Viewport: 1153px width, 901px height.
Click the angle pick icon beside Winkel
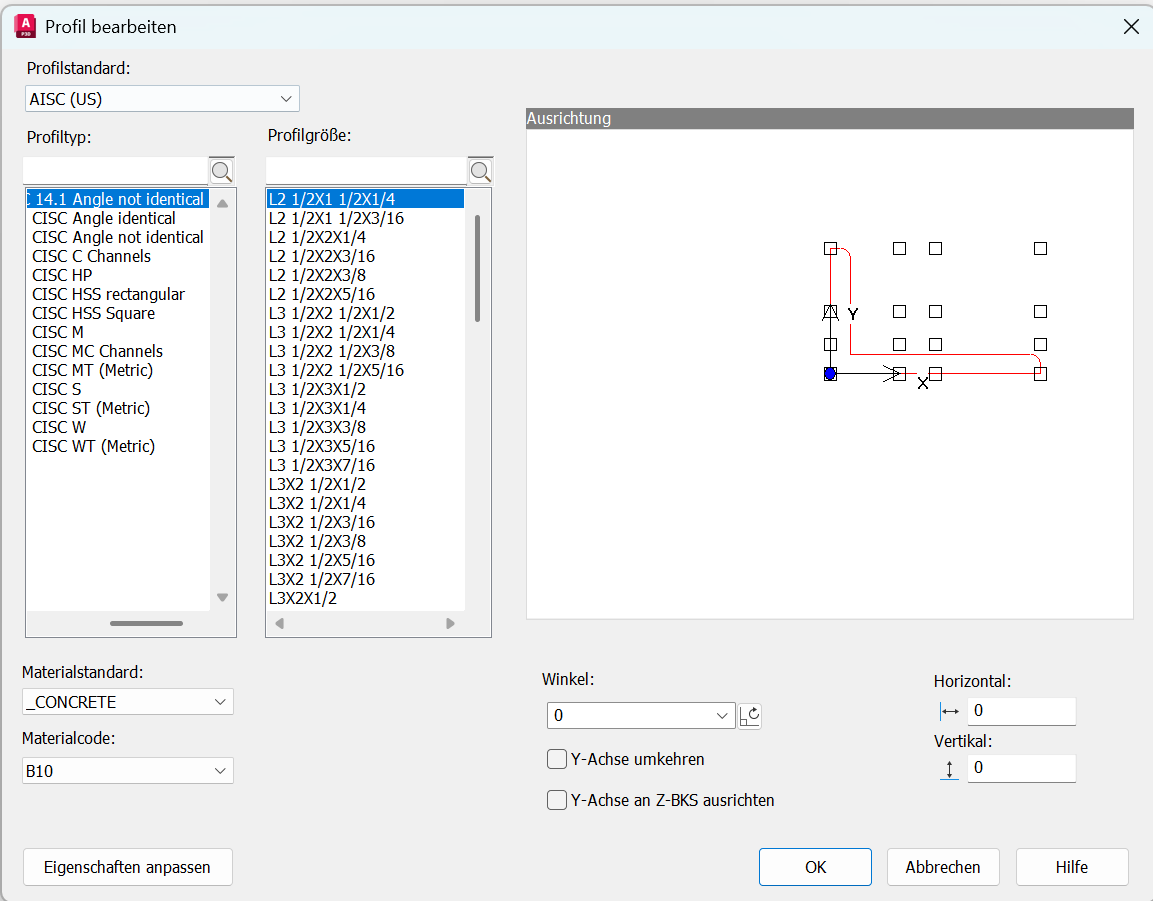pyautogui.click(x=749, y=716)
